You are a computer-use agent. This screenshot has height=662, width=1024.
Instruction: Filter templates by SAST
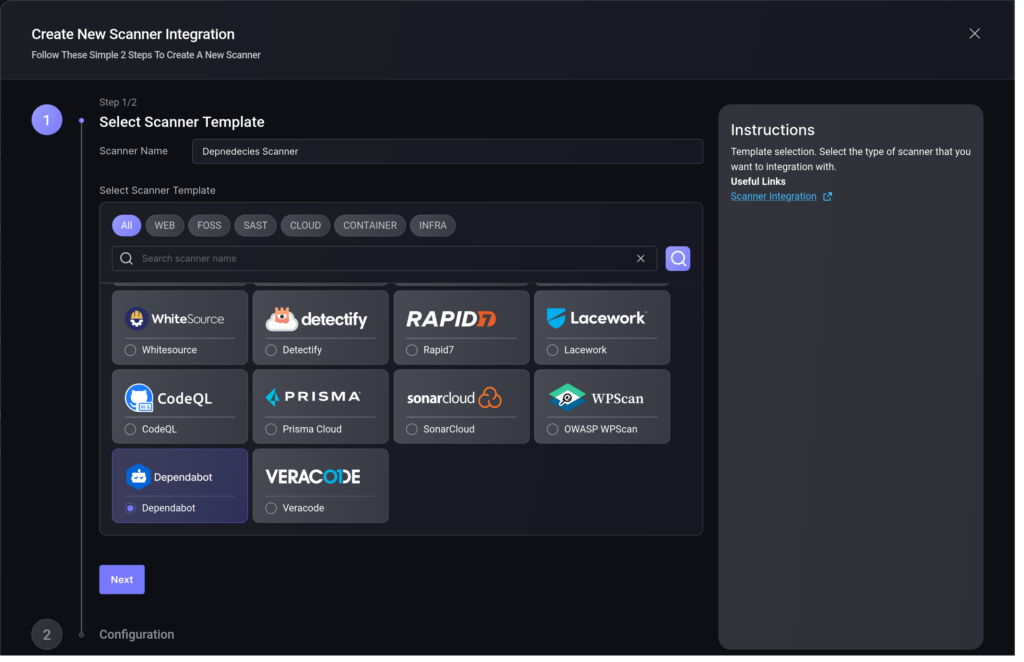click(x=255, y=225)
